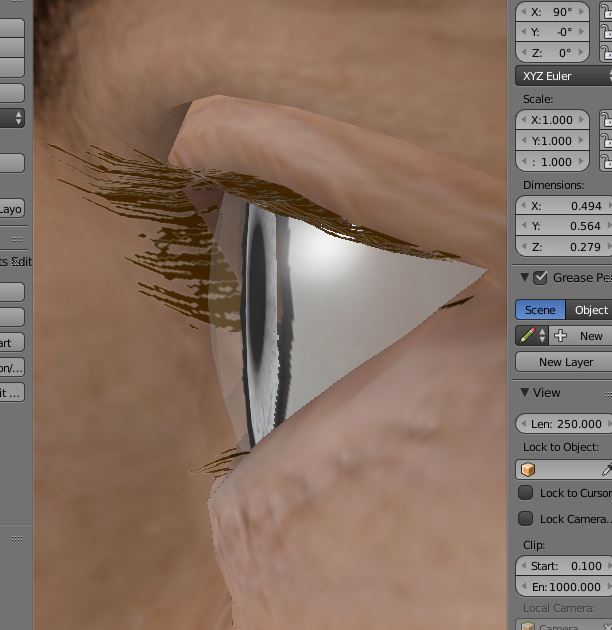Screen dimensions: 612x630
Task: Check the Lock Camera checkbox
Action: [x=525, y=518]
